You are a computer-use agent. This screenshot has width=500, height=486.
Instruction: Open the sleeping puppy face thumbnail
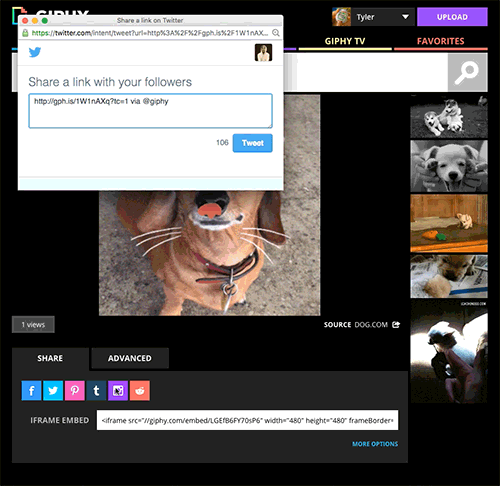(x=449, y=166)
